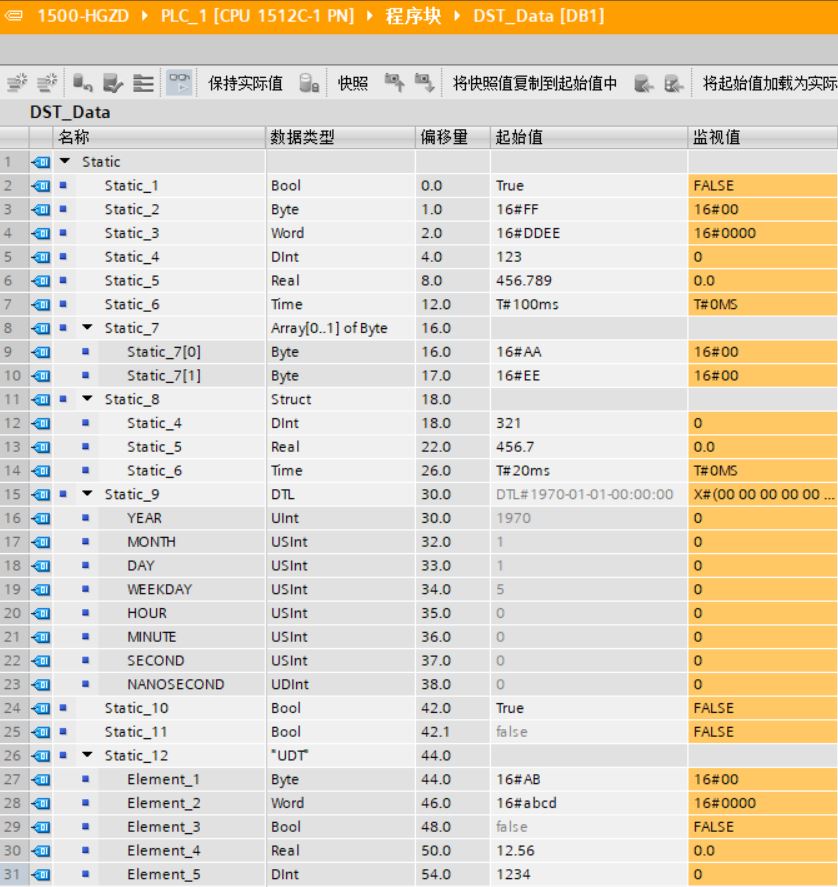The image size is (838, 887).
Task: Click the copy snapshot up-arrow icon
Action: click(394, 83)
